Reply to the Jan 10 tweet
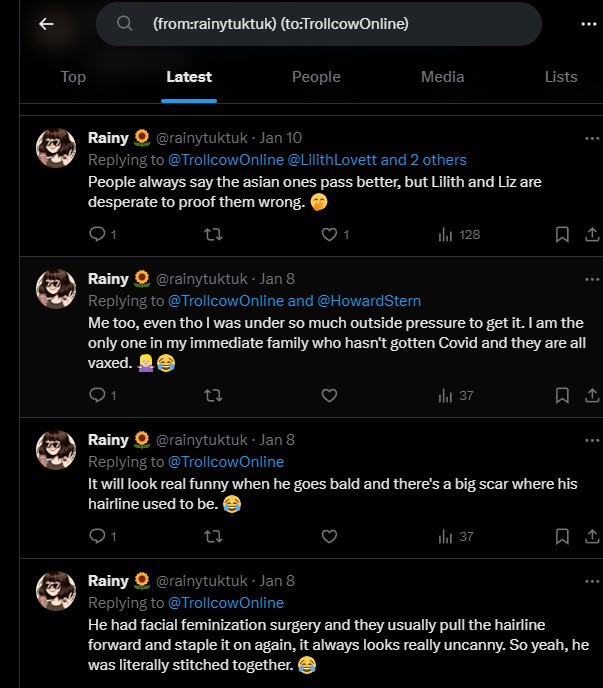This screenshot has height=688, width=603. click(97, 234)
